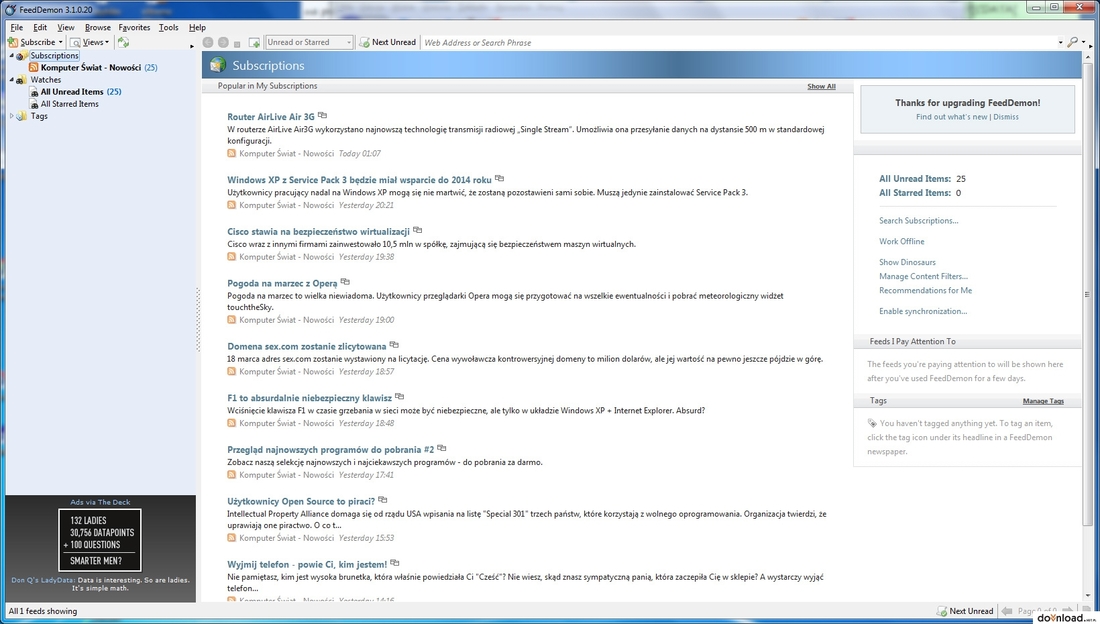Screen dimensions: 1100x624
Task: Click the Show Dinosaurs link
Action: pyautogui.click(x=907, y=263)
